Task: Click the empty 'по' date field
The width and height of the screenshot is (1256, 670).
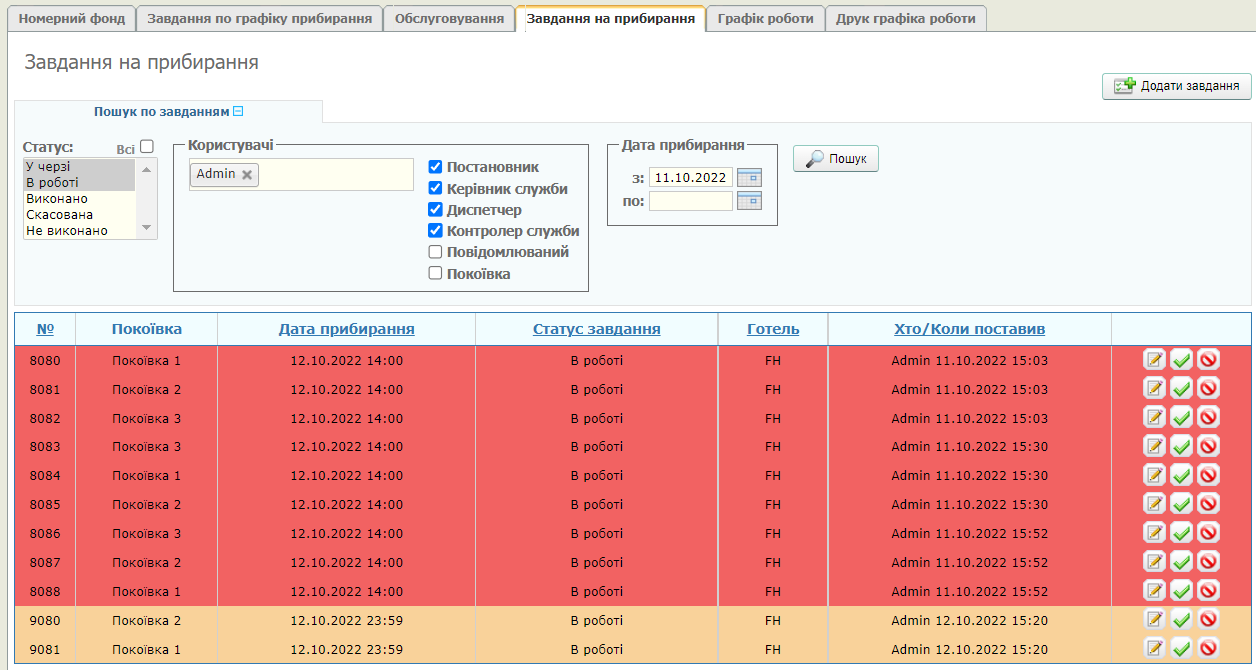Action: click(690, 201)
